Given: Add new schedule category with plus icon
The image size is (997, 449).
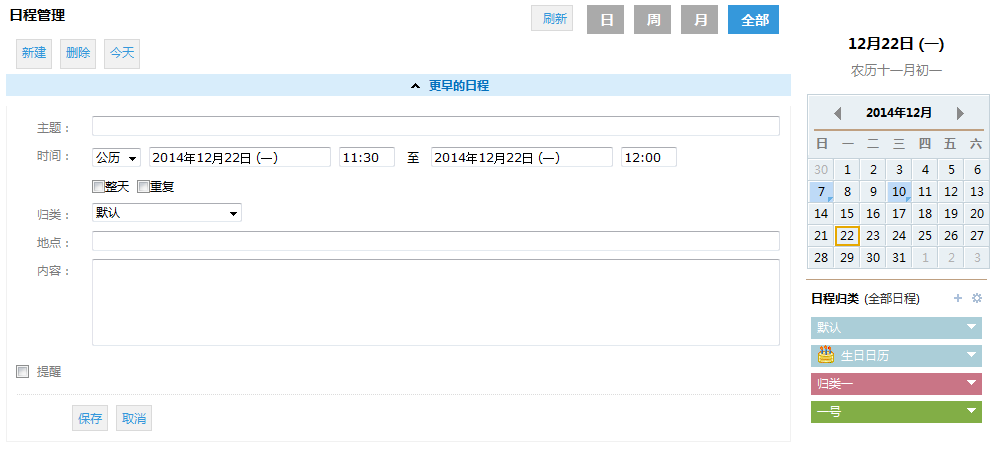Looking at the screenshot, I should click(x=958, y=298).
